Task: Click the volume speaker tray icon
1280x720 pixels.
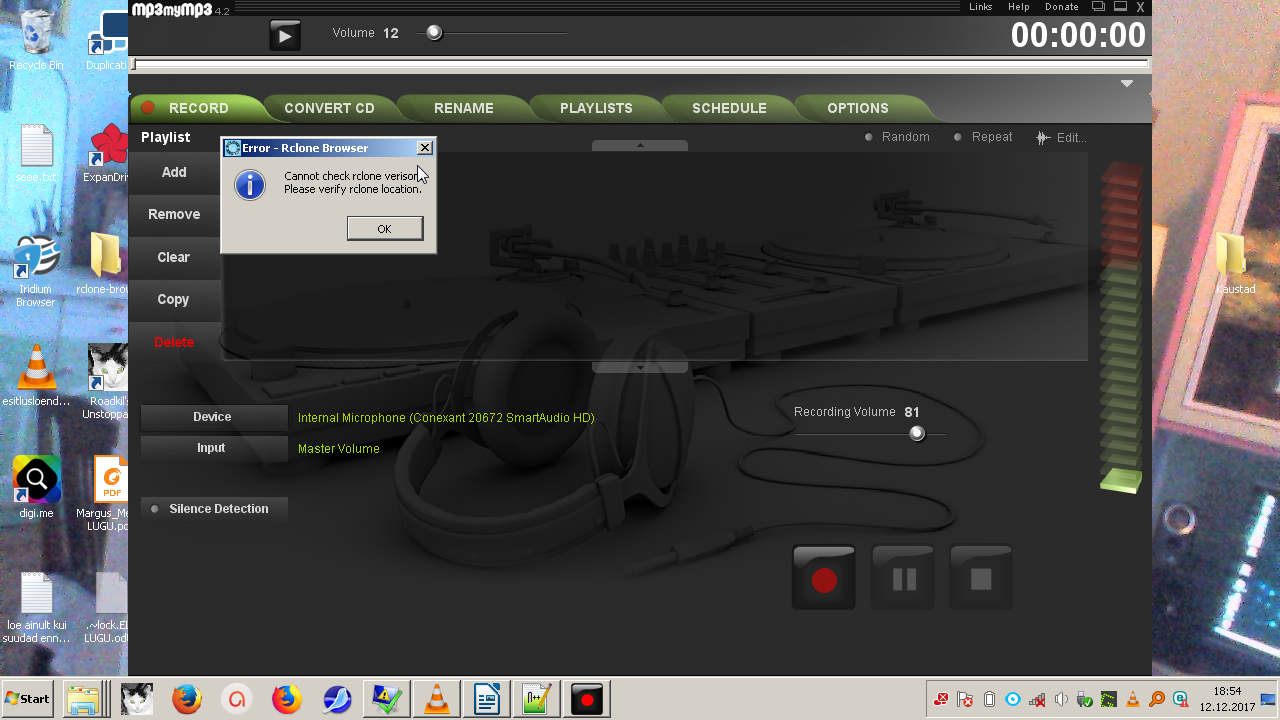Action: (x=1061, y=699)
